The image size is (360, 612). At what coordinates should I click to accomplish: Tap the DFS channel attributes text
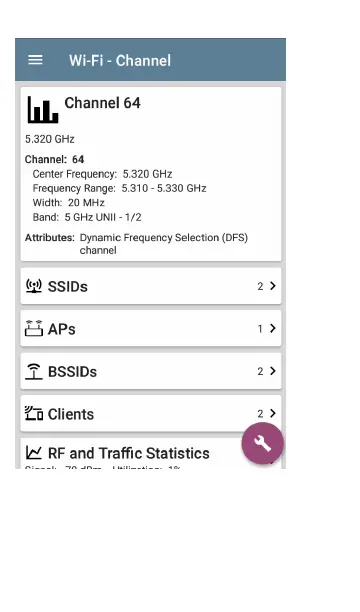click(x=164, y=244)
